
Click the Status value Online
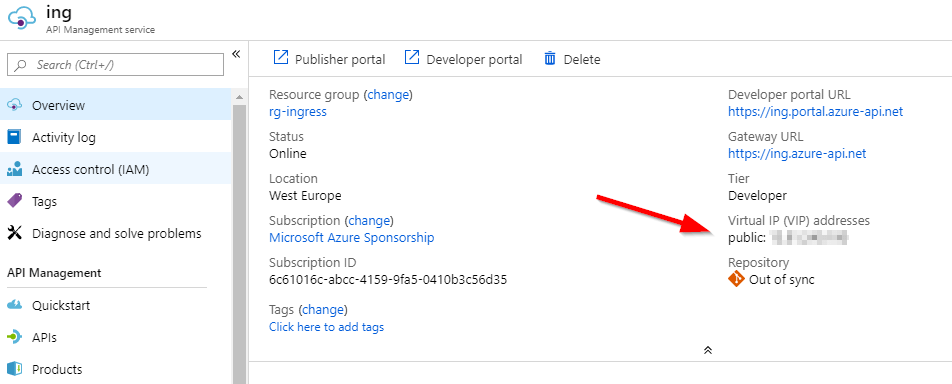288,154
